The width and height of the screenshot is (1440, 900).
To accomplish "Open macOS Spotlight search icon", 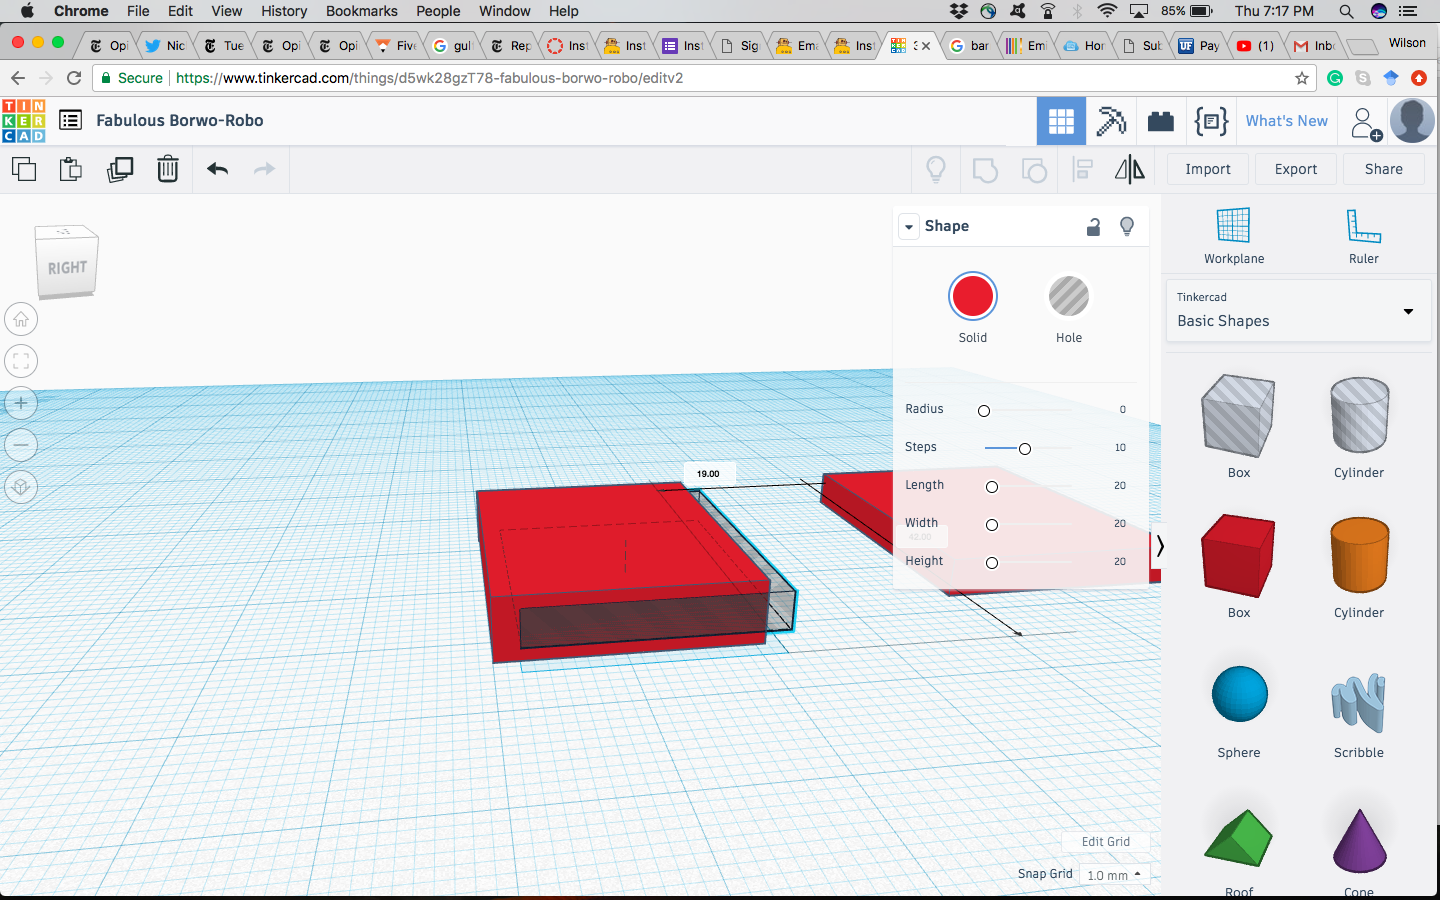I will click(1346, 11).
